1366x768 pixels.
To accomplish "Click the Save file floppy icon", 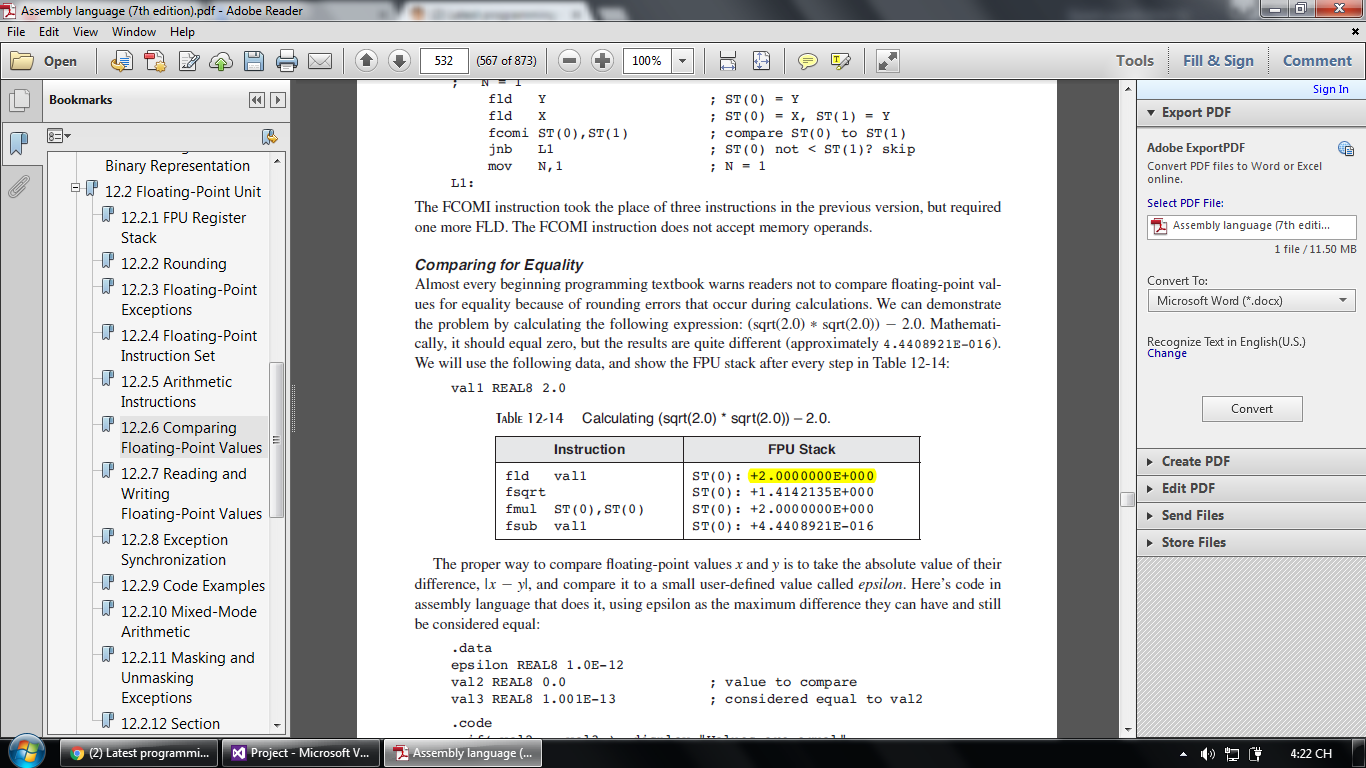I will (254, 61).
